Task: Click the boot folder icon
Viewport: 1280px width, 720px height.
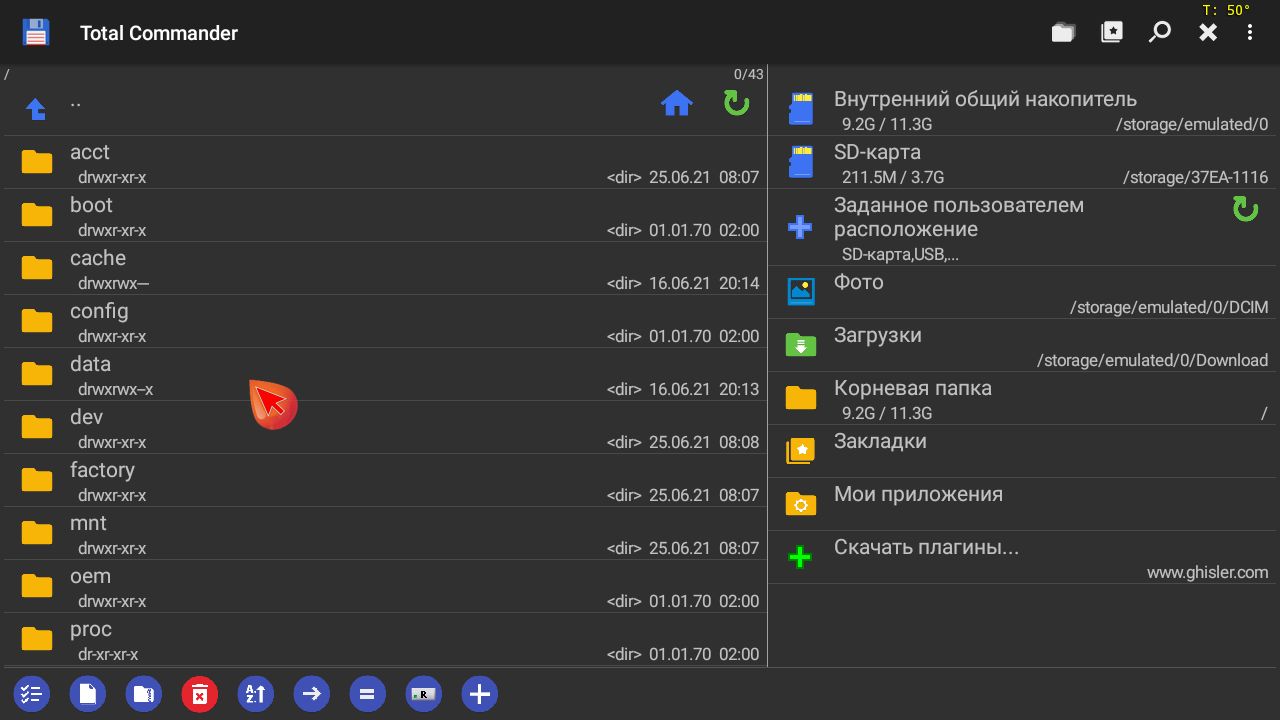Action: pos(37,215)
